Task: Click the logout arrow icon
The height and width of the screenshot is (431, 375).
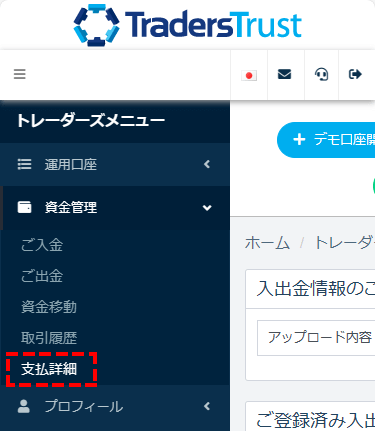Action: tap(355, 74)
